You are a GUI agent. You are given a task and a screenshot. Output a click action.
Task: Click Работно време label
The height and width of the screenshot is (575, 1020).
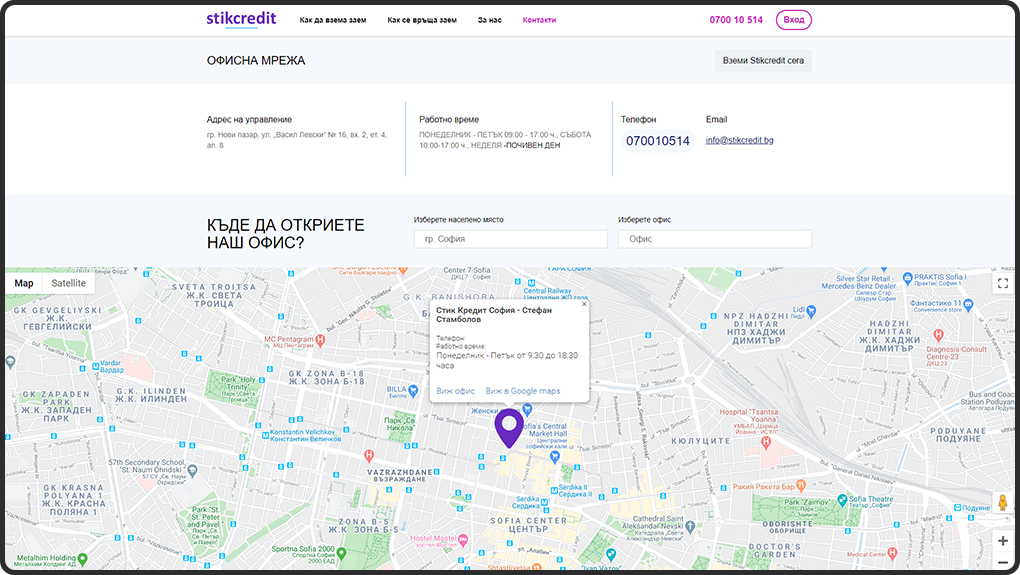449,120
